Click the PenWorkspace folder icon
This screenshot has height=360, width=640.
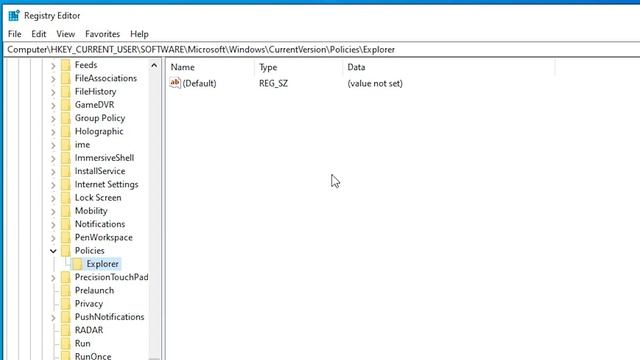(x=66, y=238)
